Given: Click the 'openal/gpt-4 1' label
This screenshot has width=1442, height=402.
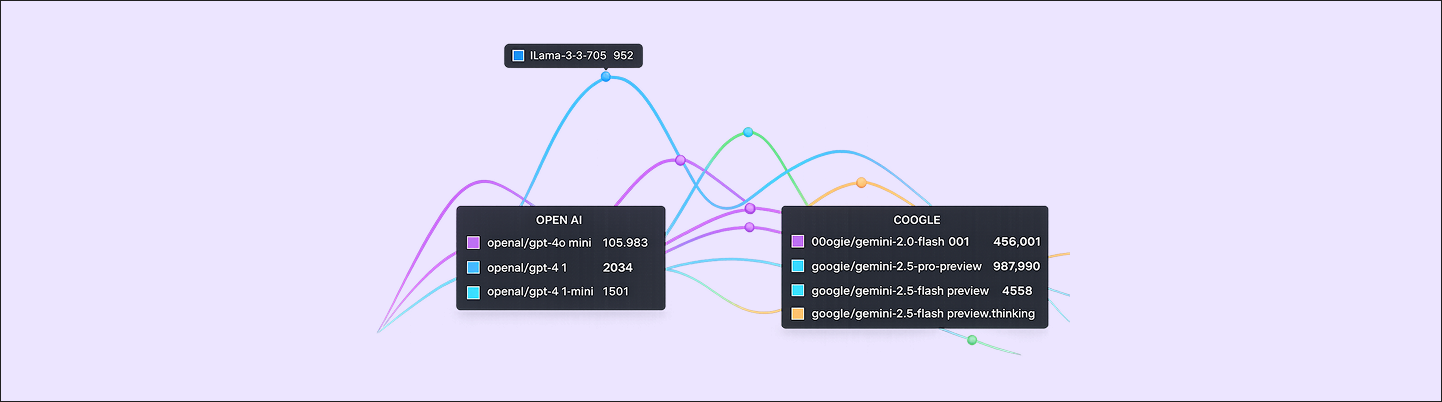Looking at the screenshot, I should pos(527,267).
